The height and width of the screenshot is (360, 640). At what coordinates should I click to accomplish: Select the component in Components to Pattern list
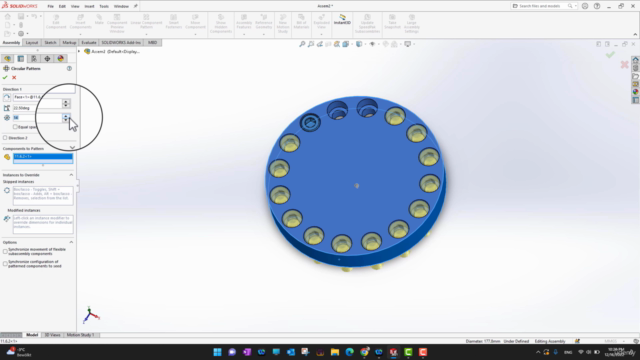click(x=43, y=156)
